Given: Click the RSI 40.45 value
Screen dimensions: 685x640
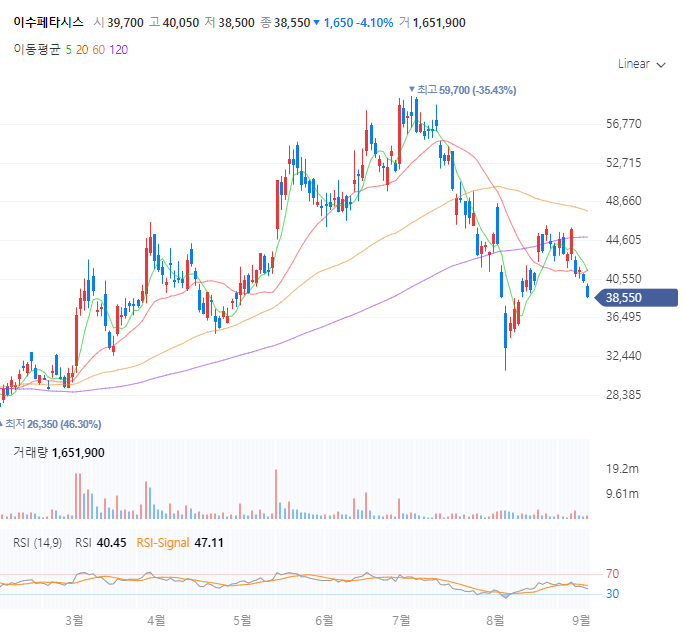Looking at the screenshot, I should (100, 543).
